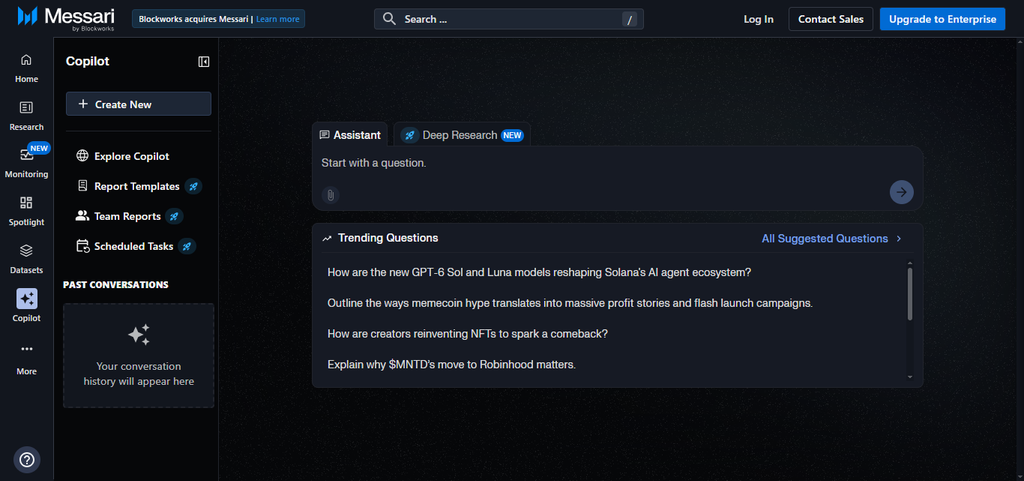Screen dimensions: 1024x481
Task: Open Report Templates
Action: point(137,187)
